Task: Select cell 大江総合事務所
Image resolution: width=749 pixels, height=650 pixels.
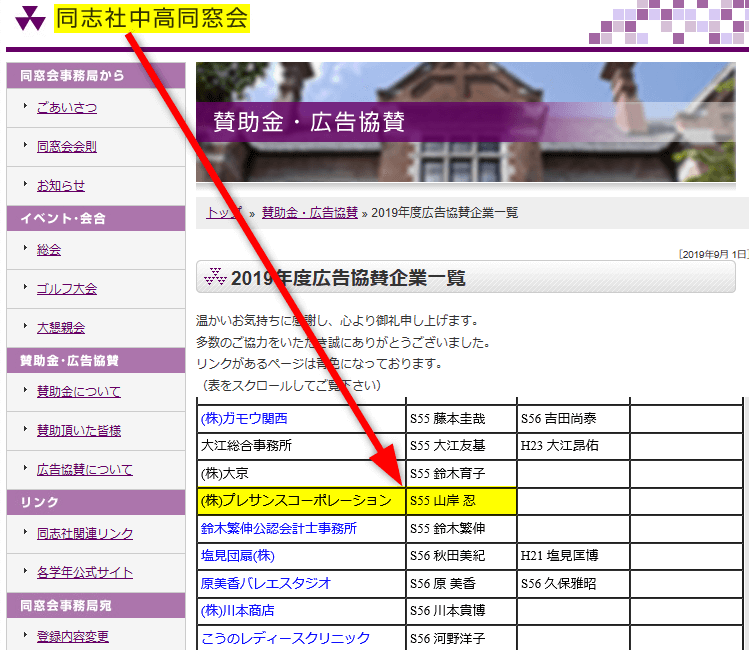Action: coord(301,446)
